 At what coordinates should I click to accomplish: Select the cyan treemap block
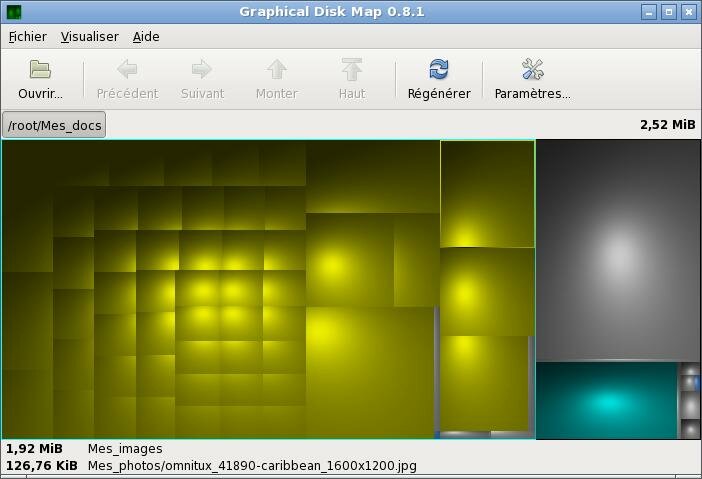(607, 401)
